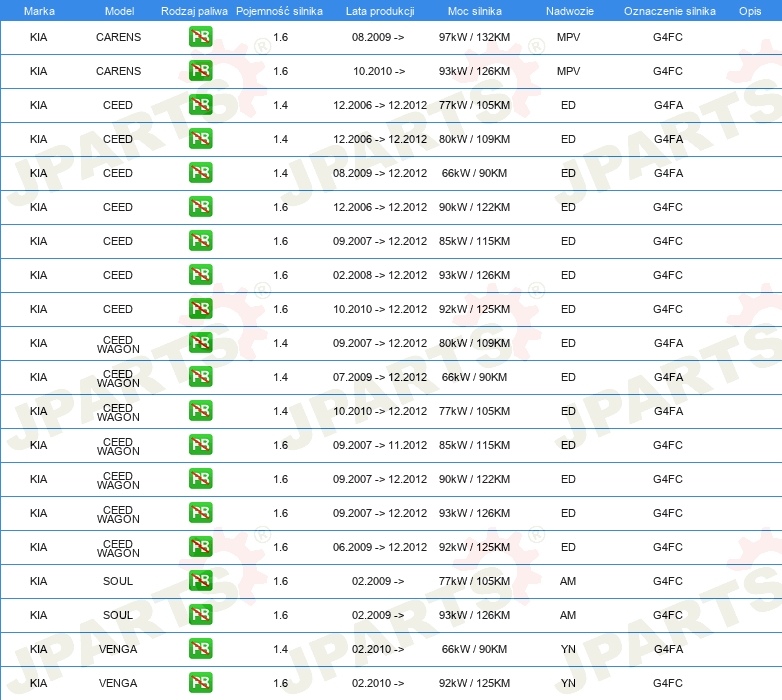Click G4FA in the VENGA 66kW / 90KM row
This screenshot has width=782, height=700.
coord(668,649)
